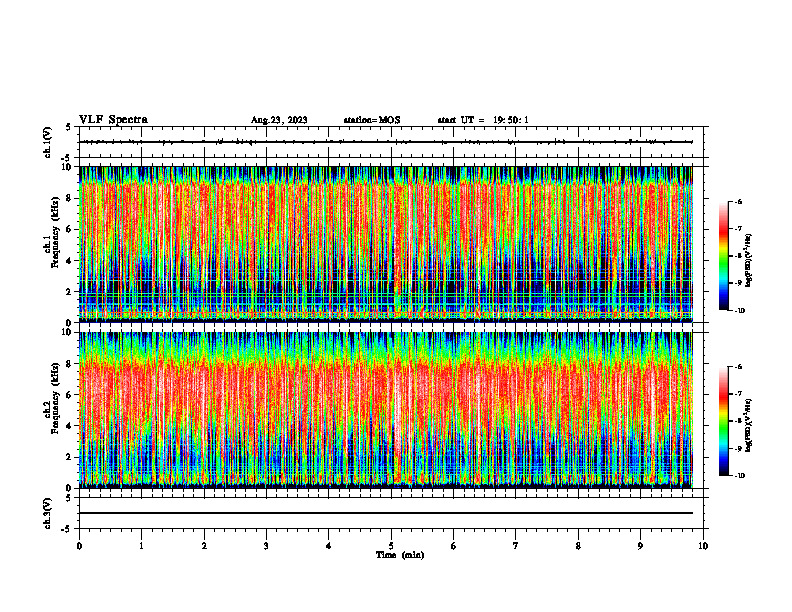Click the "station=MOS" header text

[x=372, y=120]
